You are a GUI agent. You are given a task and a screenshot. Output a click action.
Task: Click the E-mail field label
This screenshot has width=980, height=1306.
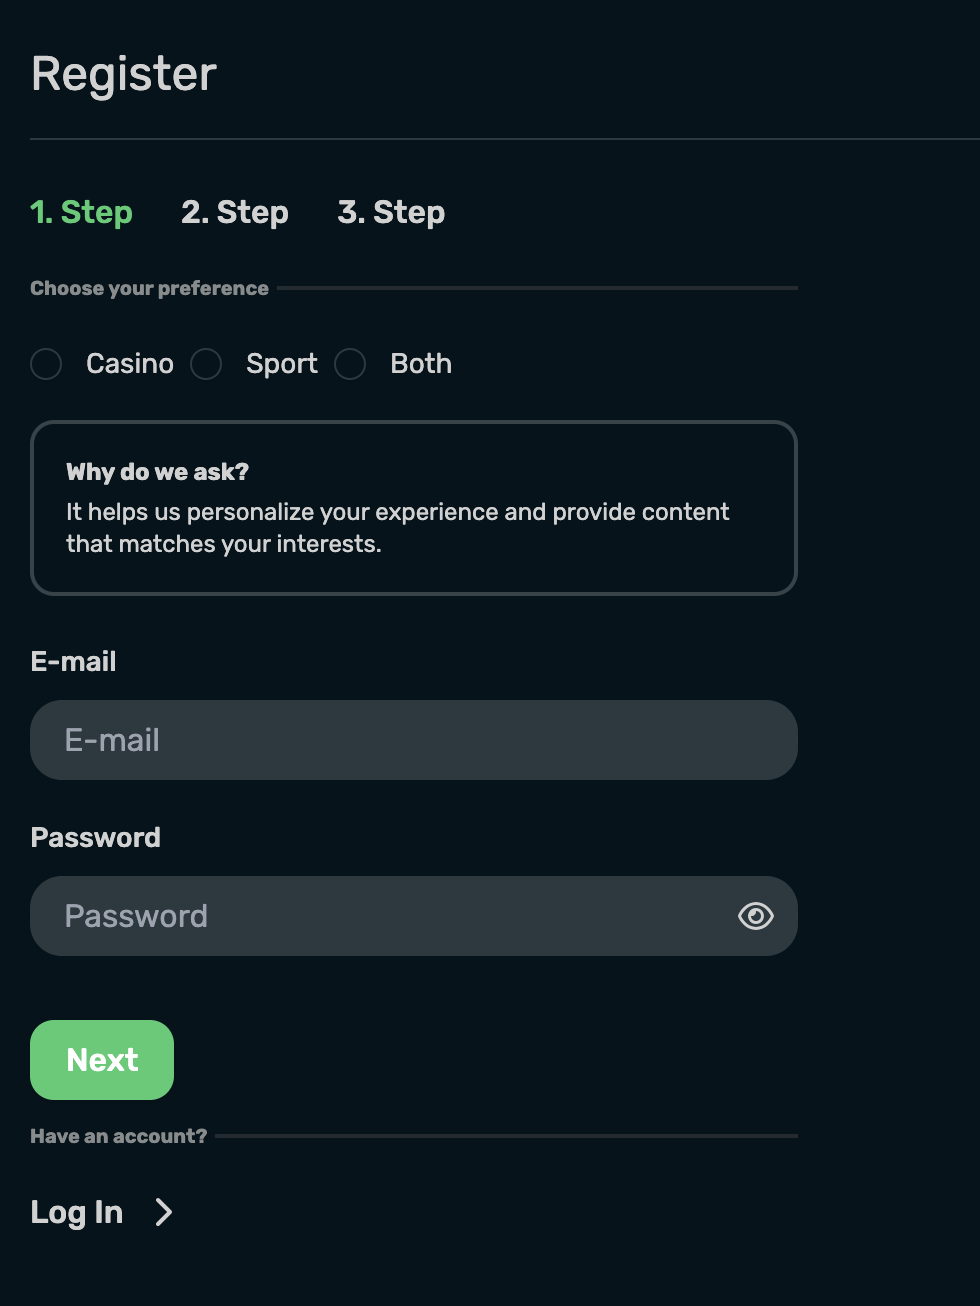pos(74,662)
